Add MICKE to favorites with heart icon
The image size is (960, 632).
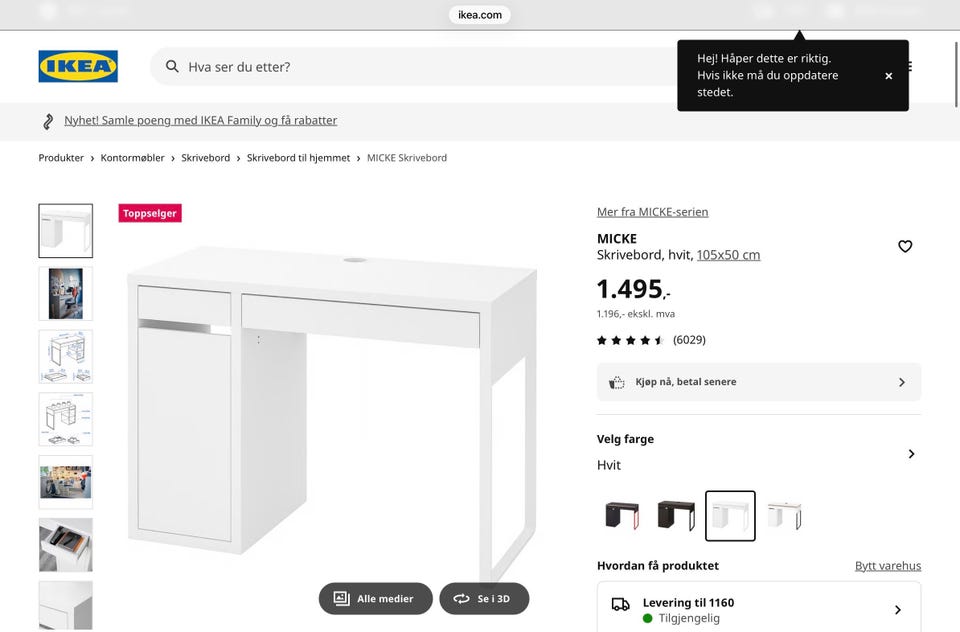[905, 247]
